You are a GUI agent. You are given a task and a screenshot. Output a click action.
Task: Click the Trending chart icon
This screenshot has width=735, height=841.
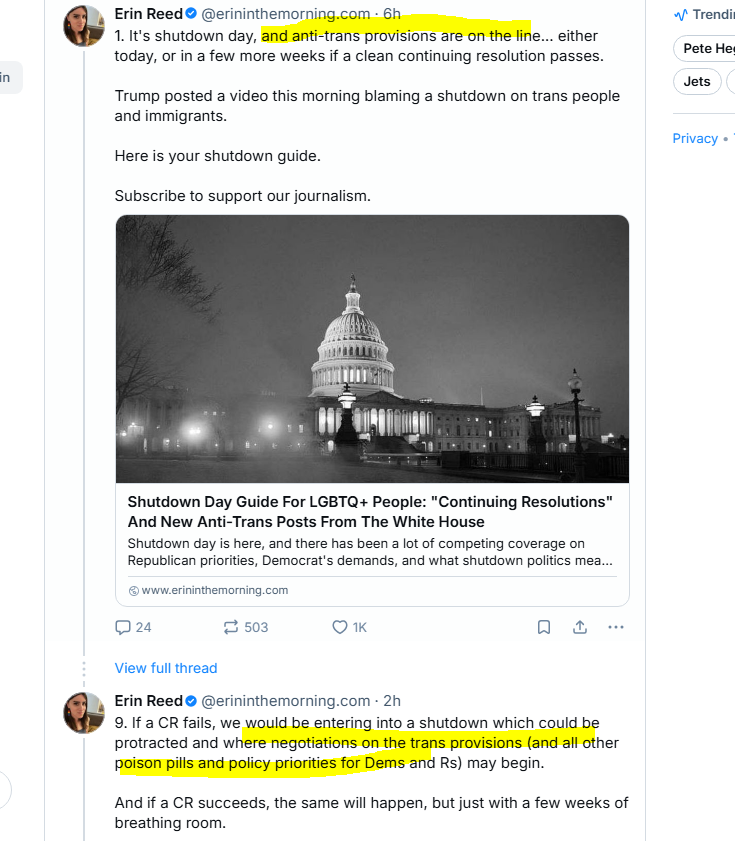(681, 15)
